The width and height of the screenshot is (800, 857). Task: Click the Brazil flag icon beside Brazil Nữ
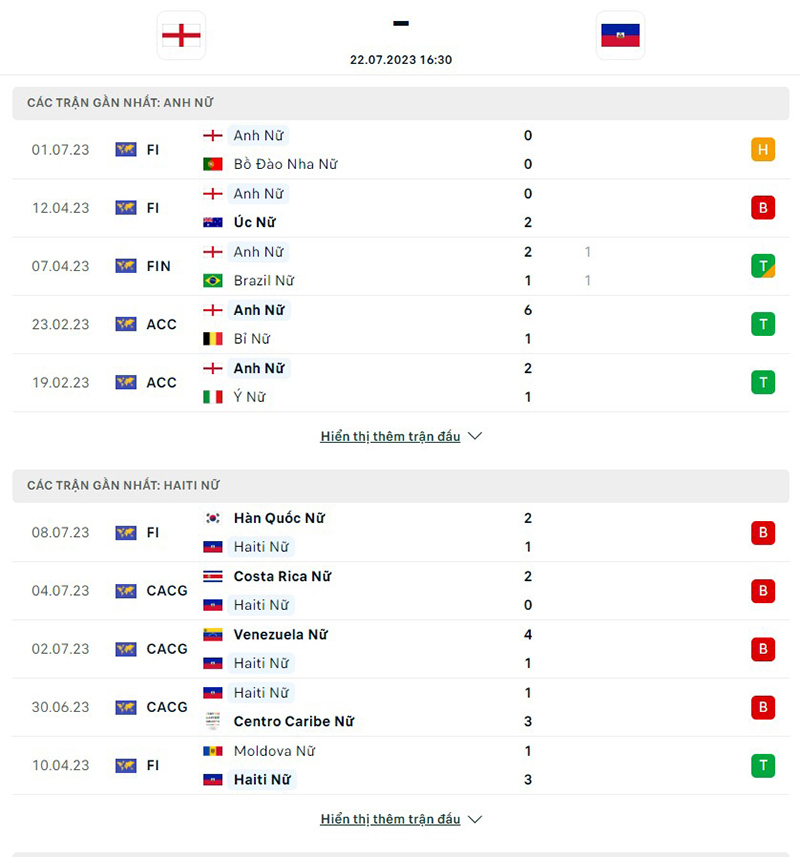click(x=212, y=281)
